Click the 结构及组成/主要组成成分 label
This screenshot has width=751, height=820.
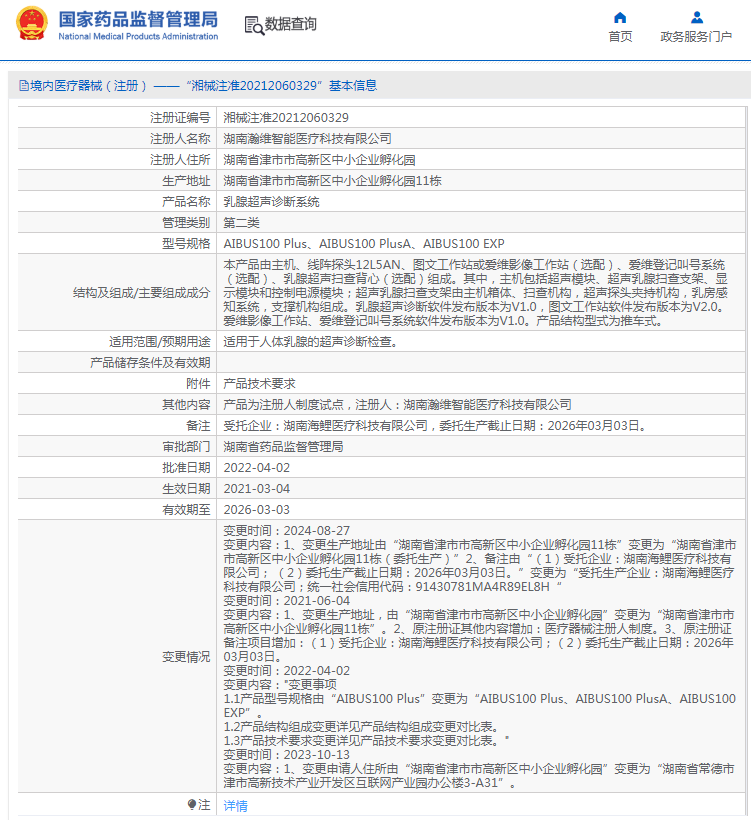(141, 292)
